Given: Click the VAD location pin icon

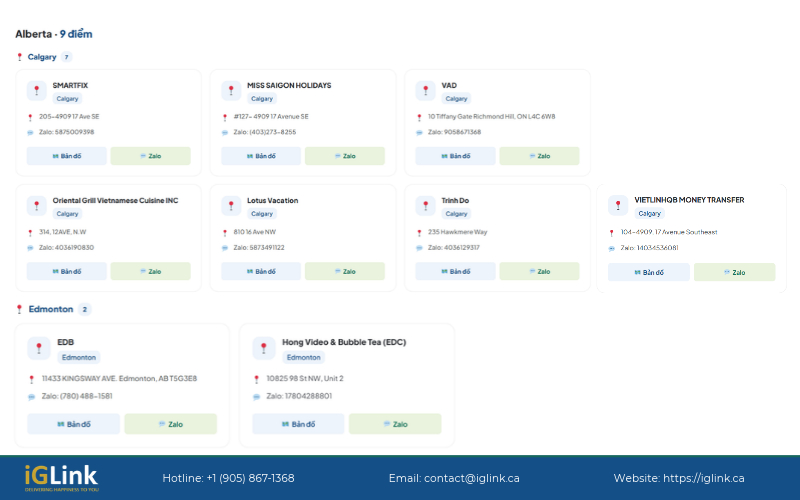Looking at the screenshot, I should (x=426, y=90).
